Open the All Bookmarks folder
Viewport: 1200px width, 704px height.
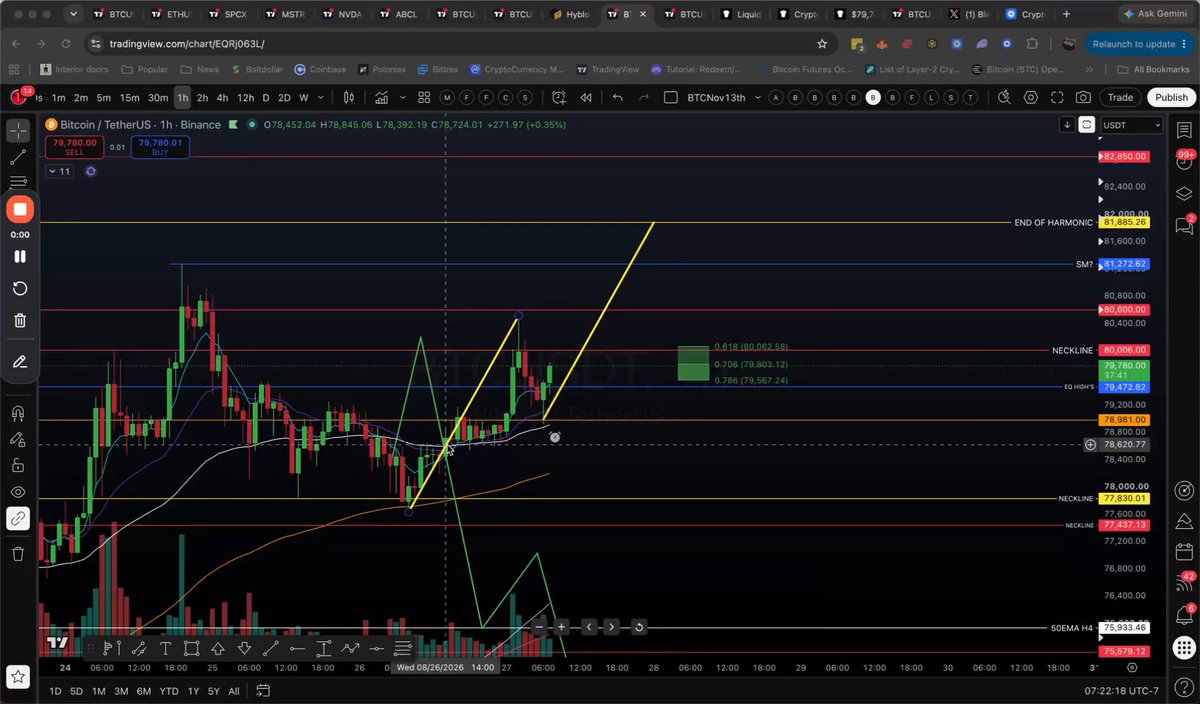(1152, 69)
